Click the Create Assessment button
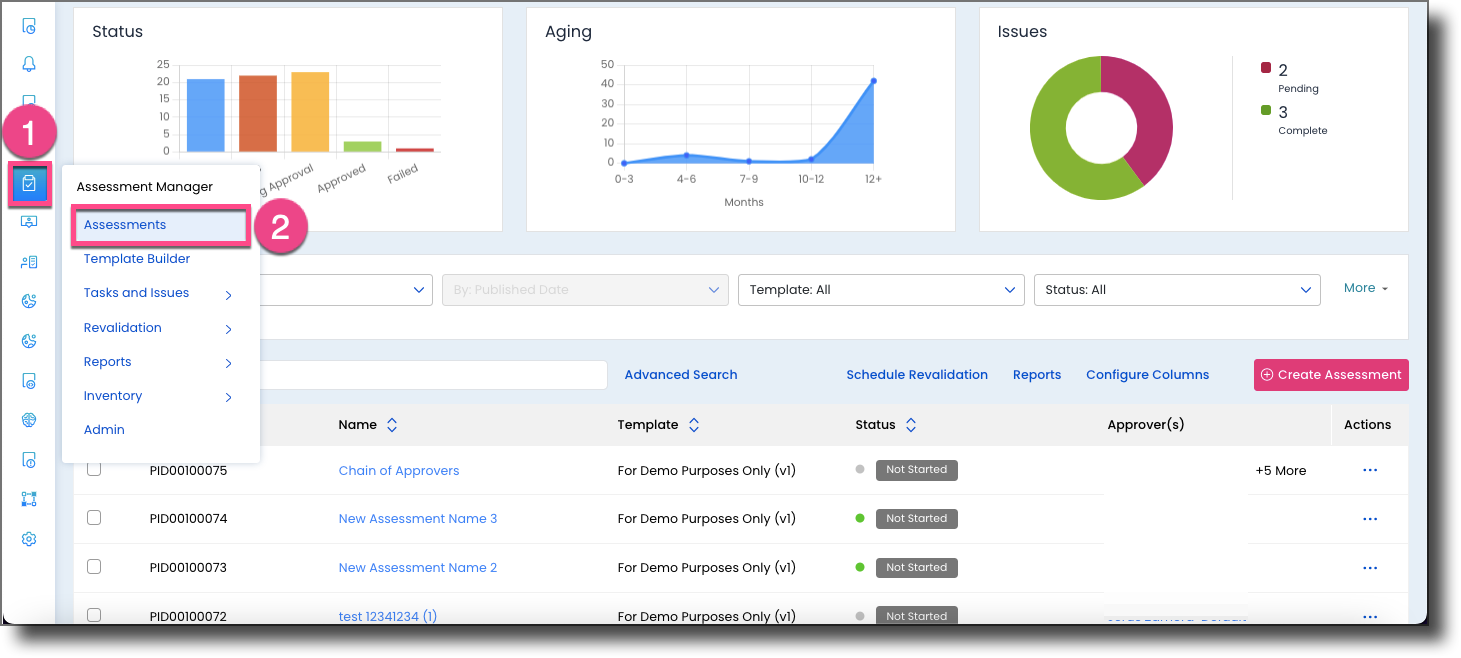The width and height of the screenshot is (1461, 658). coord(1330,374)
